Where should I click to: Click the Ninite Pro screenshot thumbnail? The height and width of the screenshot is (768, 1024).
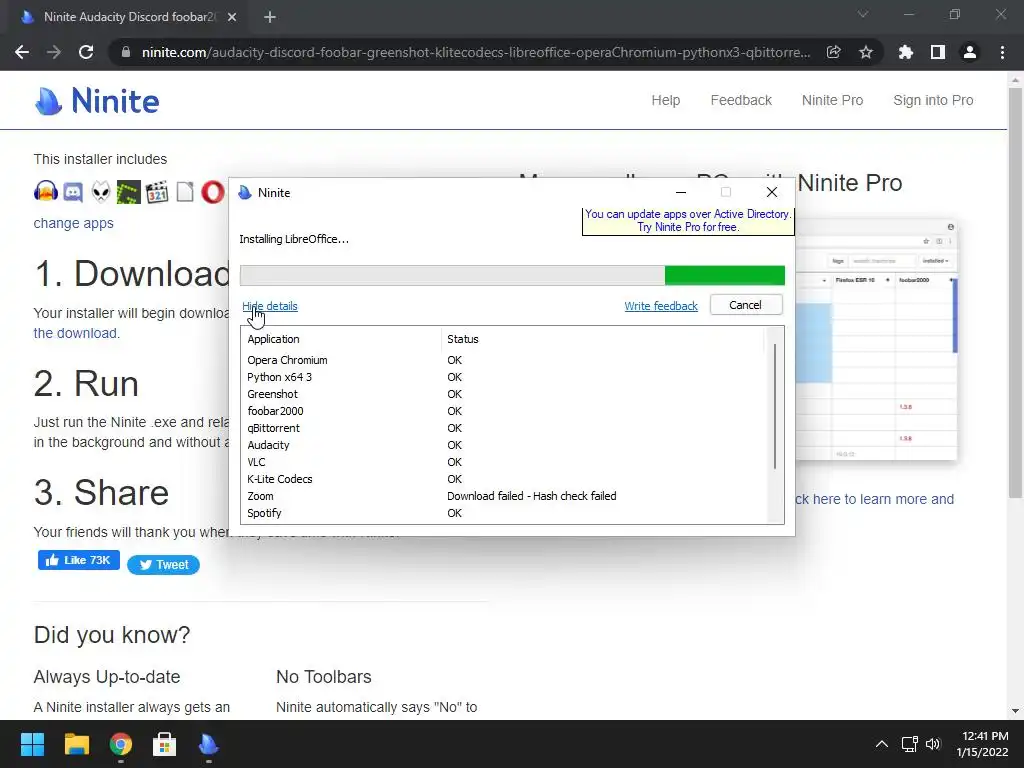pyautogui.click(x=876, y=340)
